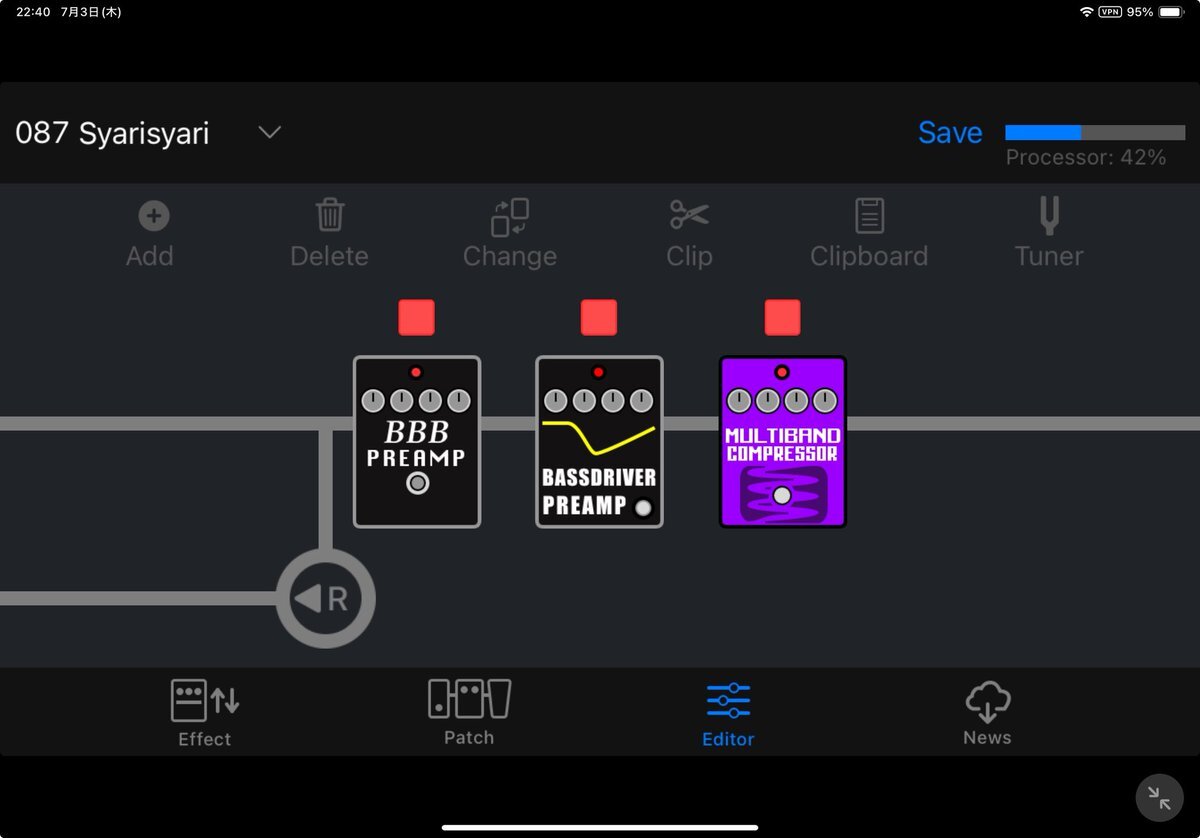Image resolution: width=1200 pixels, height=838 pixels.
Task: Click the 22:40 clock in status bar
Action: pos(33,12)
